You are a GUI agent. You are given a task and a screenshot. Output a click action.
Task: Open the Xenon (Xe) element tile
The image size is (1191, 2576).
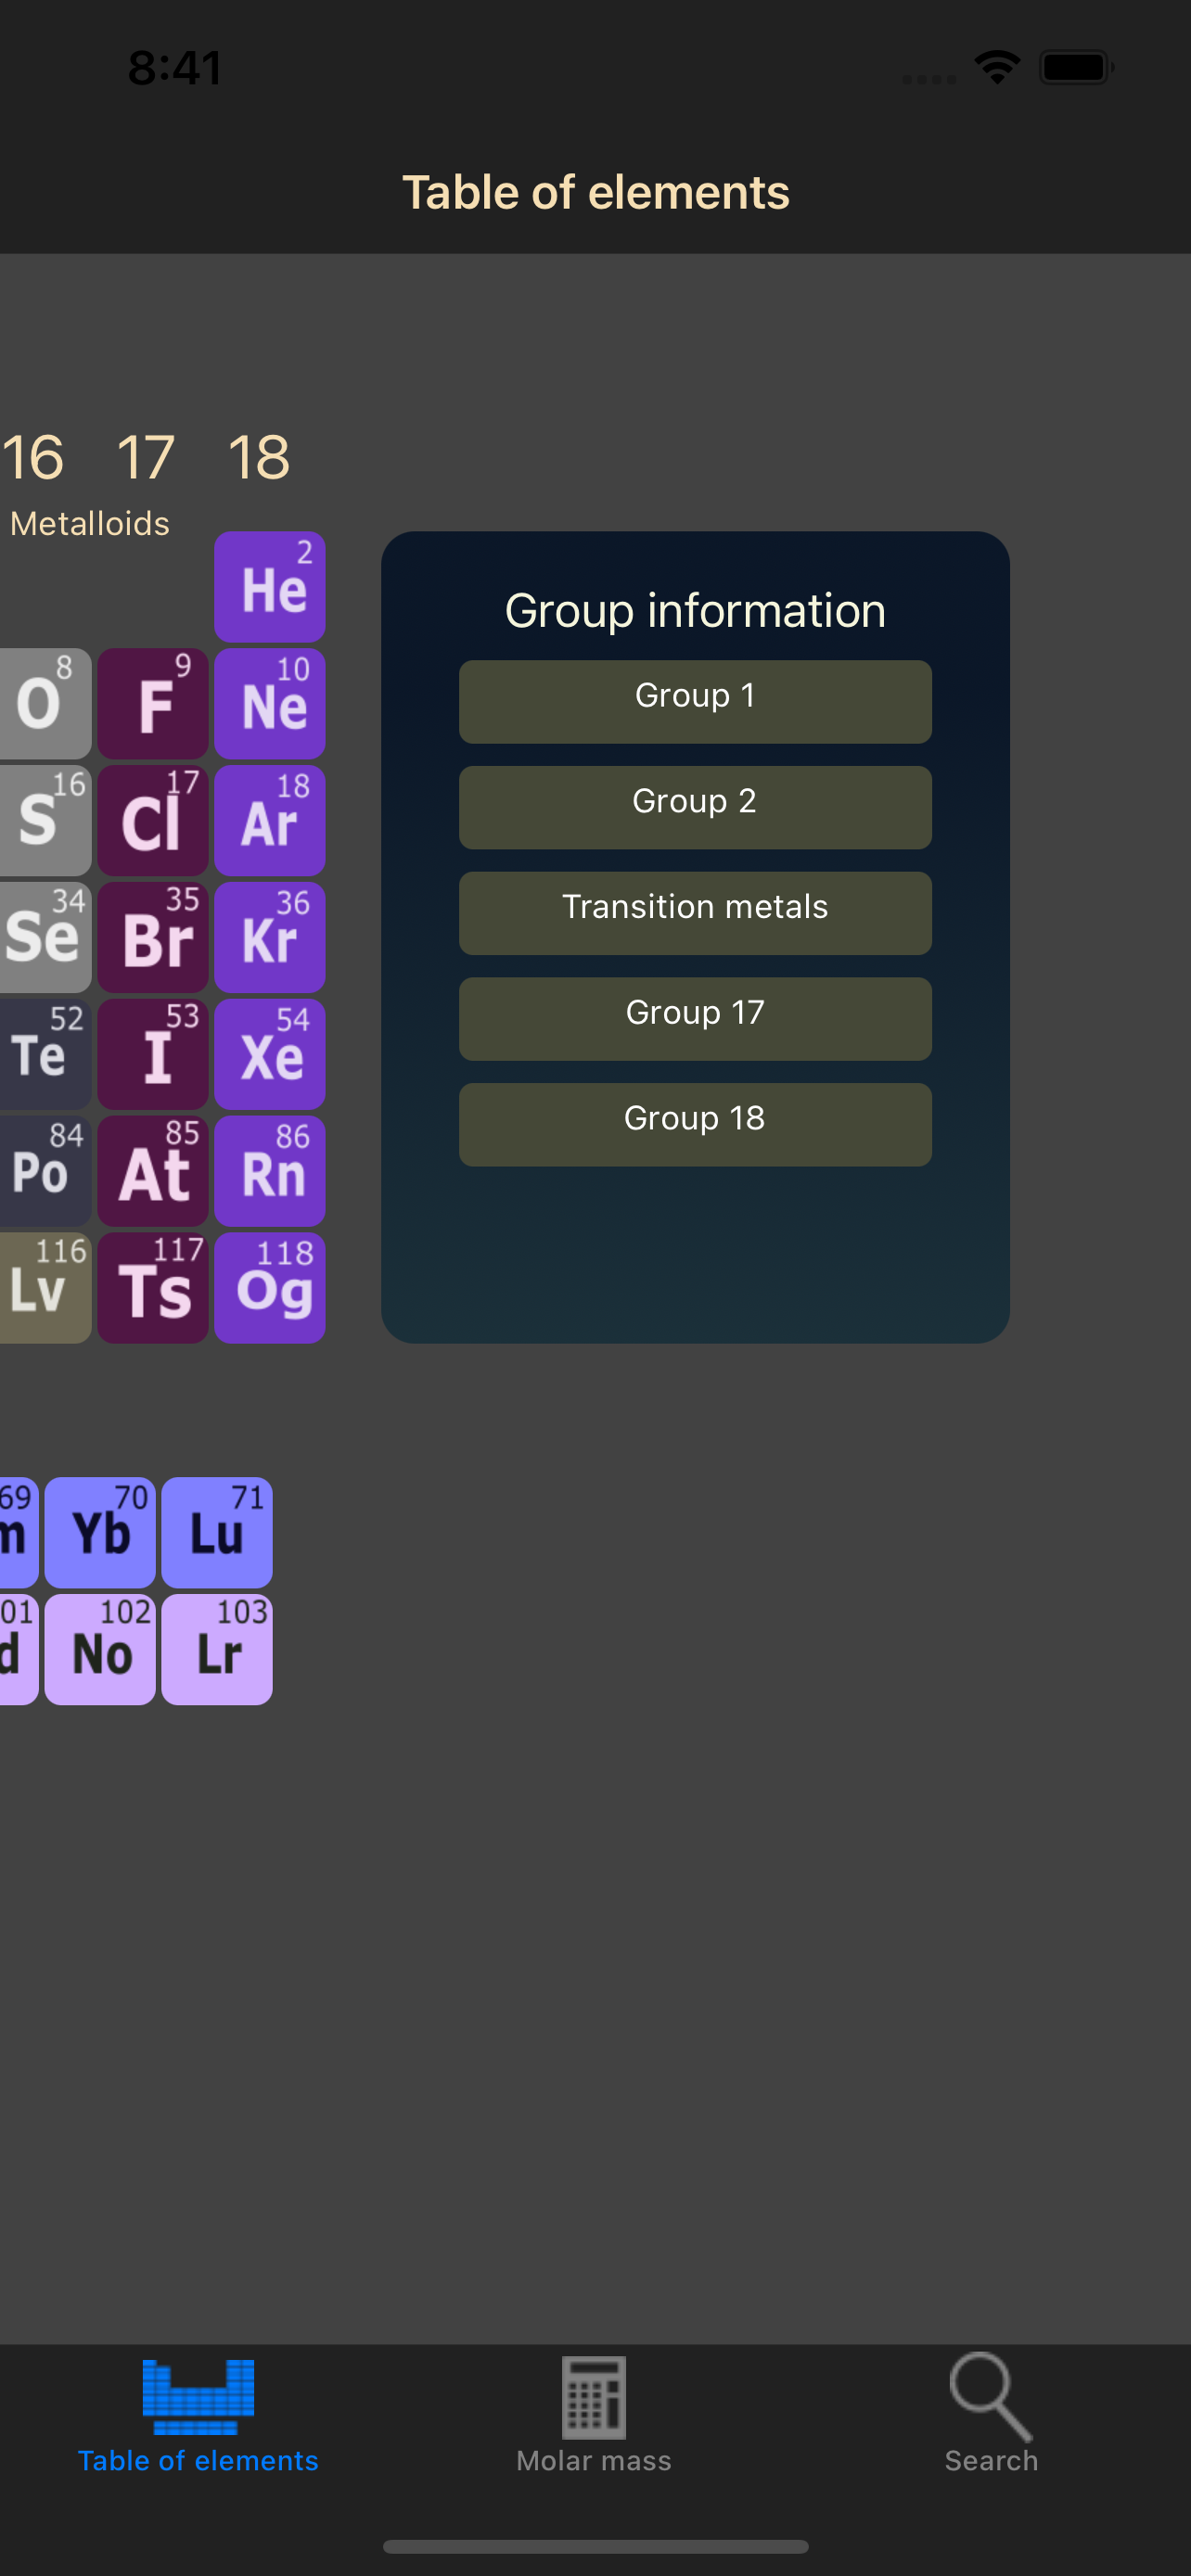(269, 1055)
